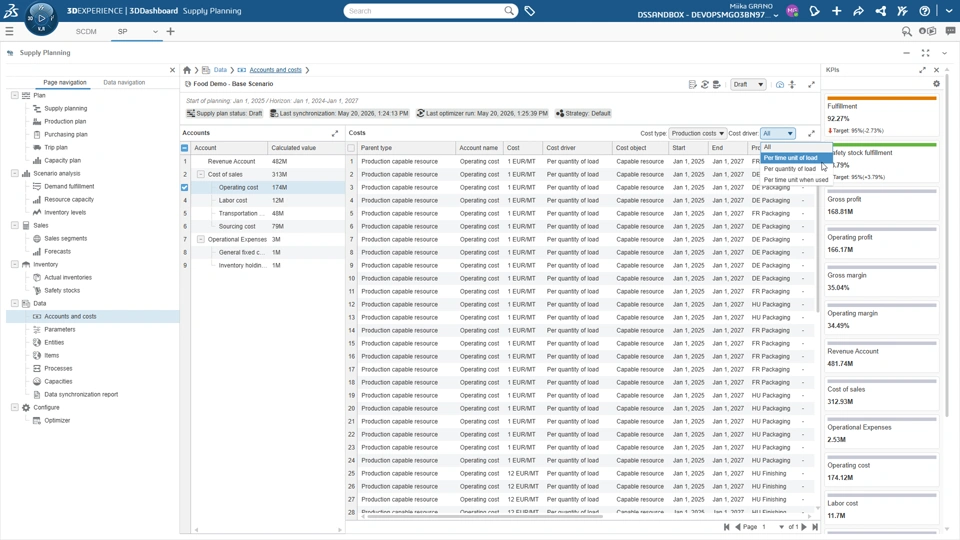Click the document edit icon left of the synchronize icon

692,84
